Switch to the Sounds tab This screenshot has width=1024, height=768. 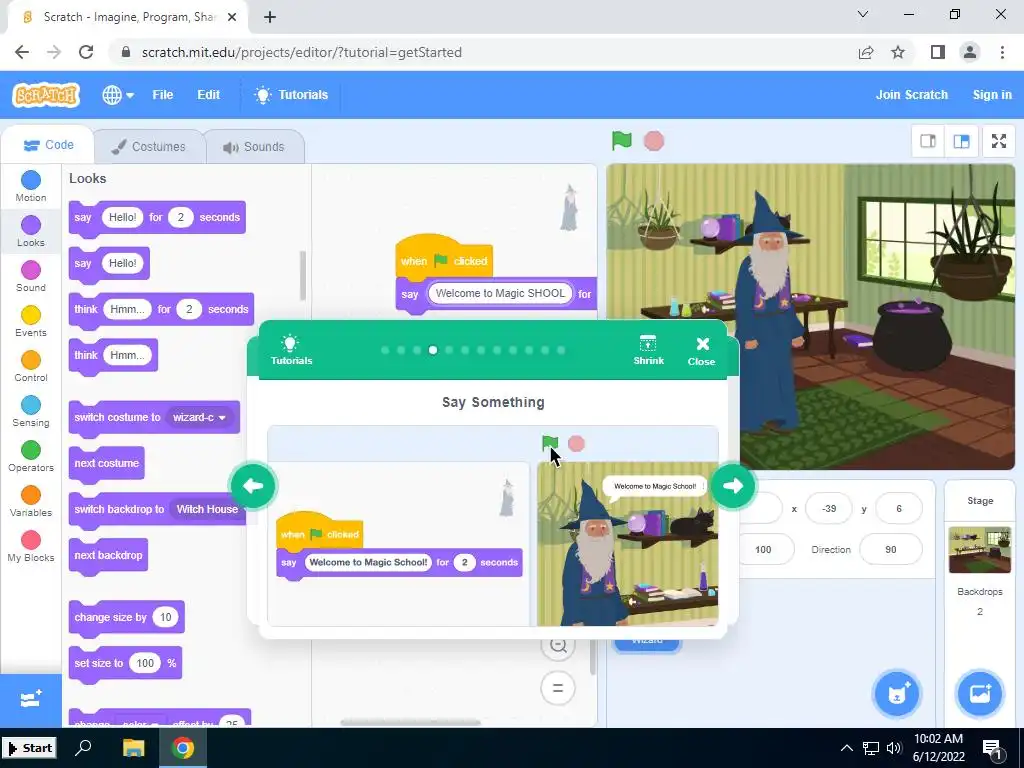[254, 146]
